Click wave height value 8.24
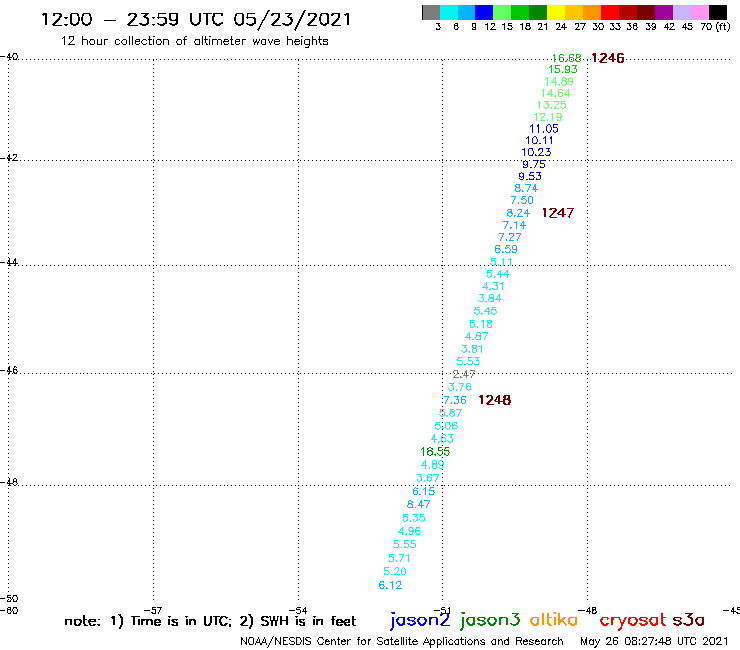740x650 pixels. click(x=518, y=213)
